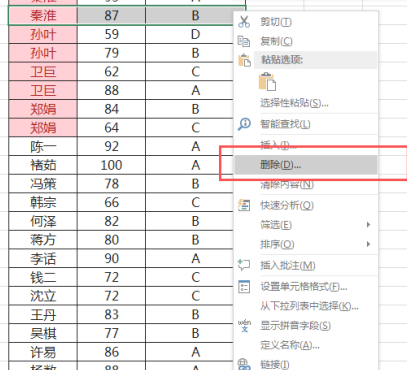The width and height of the screenshot is (407, 370).
Task: Click the score cell 64
Action: pyautogui.click(x=111, y=127)
